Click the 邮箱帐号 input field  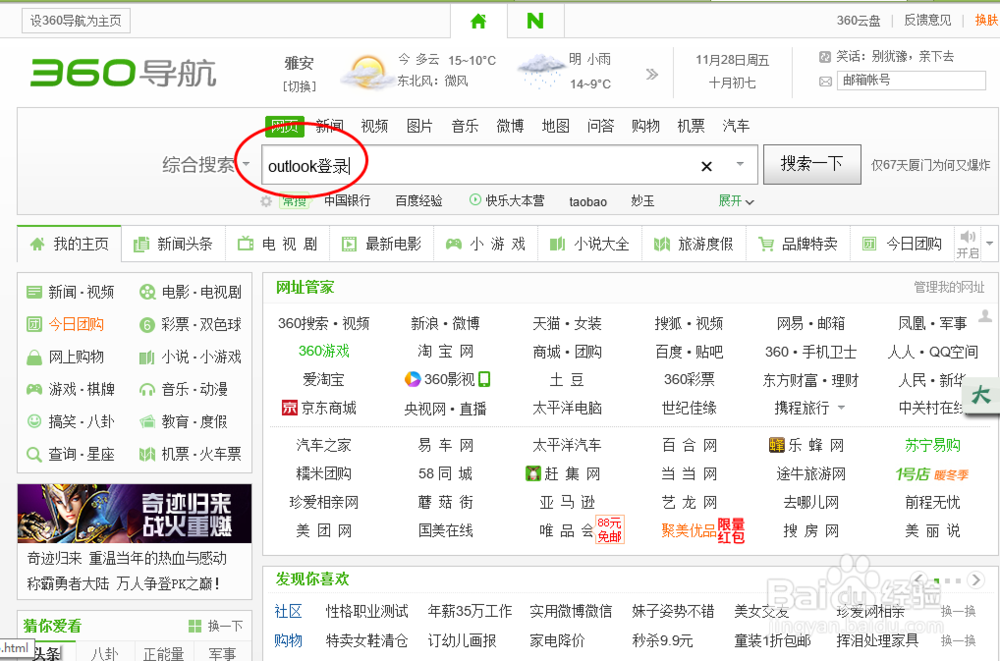pyautogui.click(x=911, y=80)
